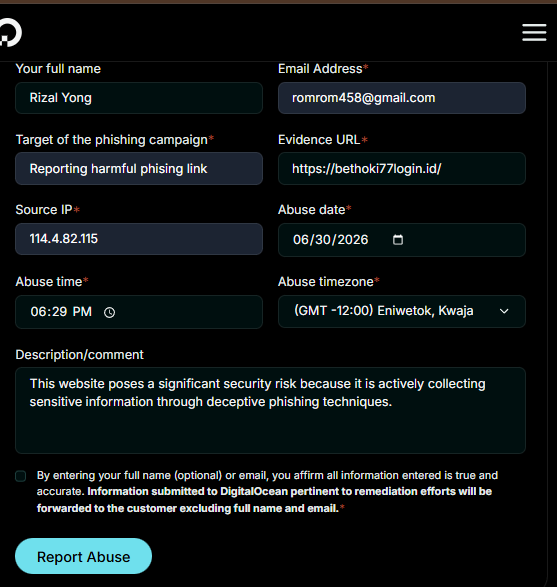
Task: Expand the Abuse timezone dropdown
Action: (402, 311)
